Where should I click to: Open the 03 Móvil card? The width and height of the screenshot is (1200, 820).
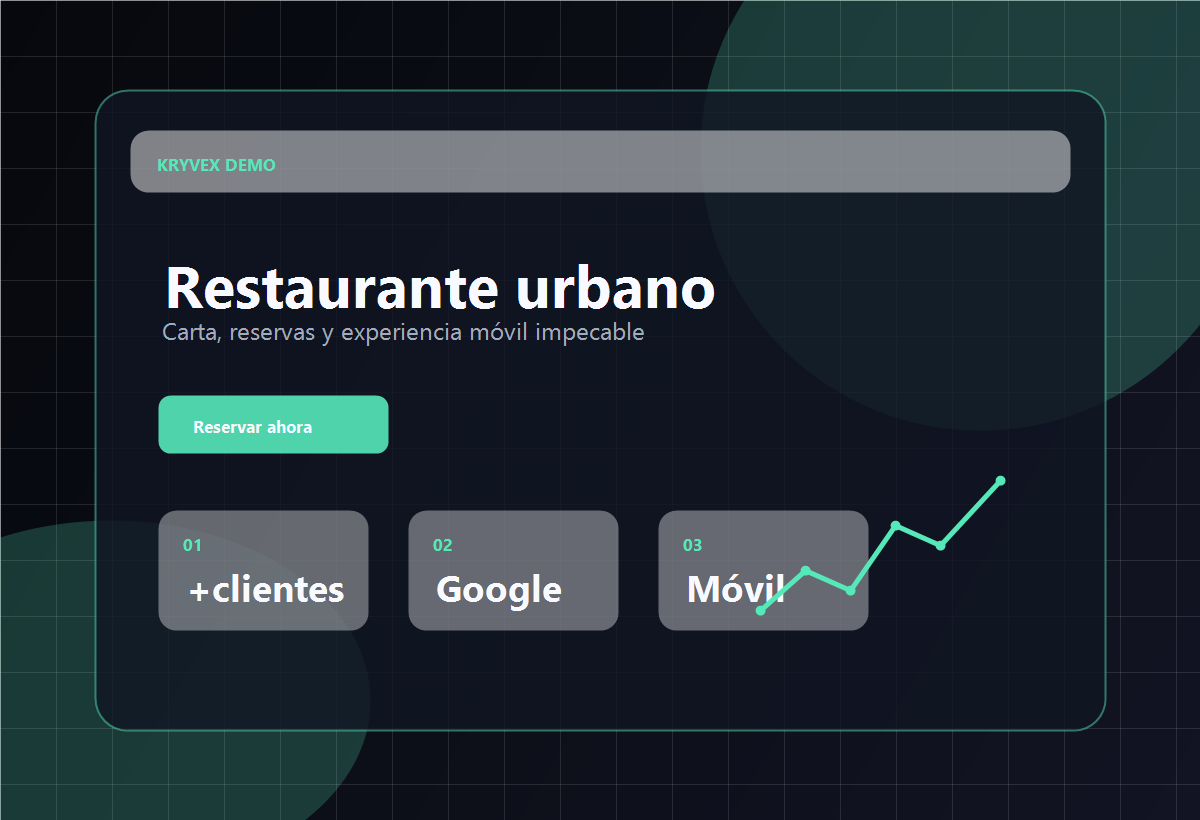click(x=763, y=571)
